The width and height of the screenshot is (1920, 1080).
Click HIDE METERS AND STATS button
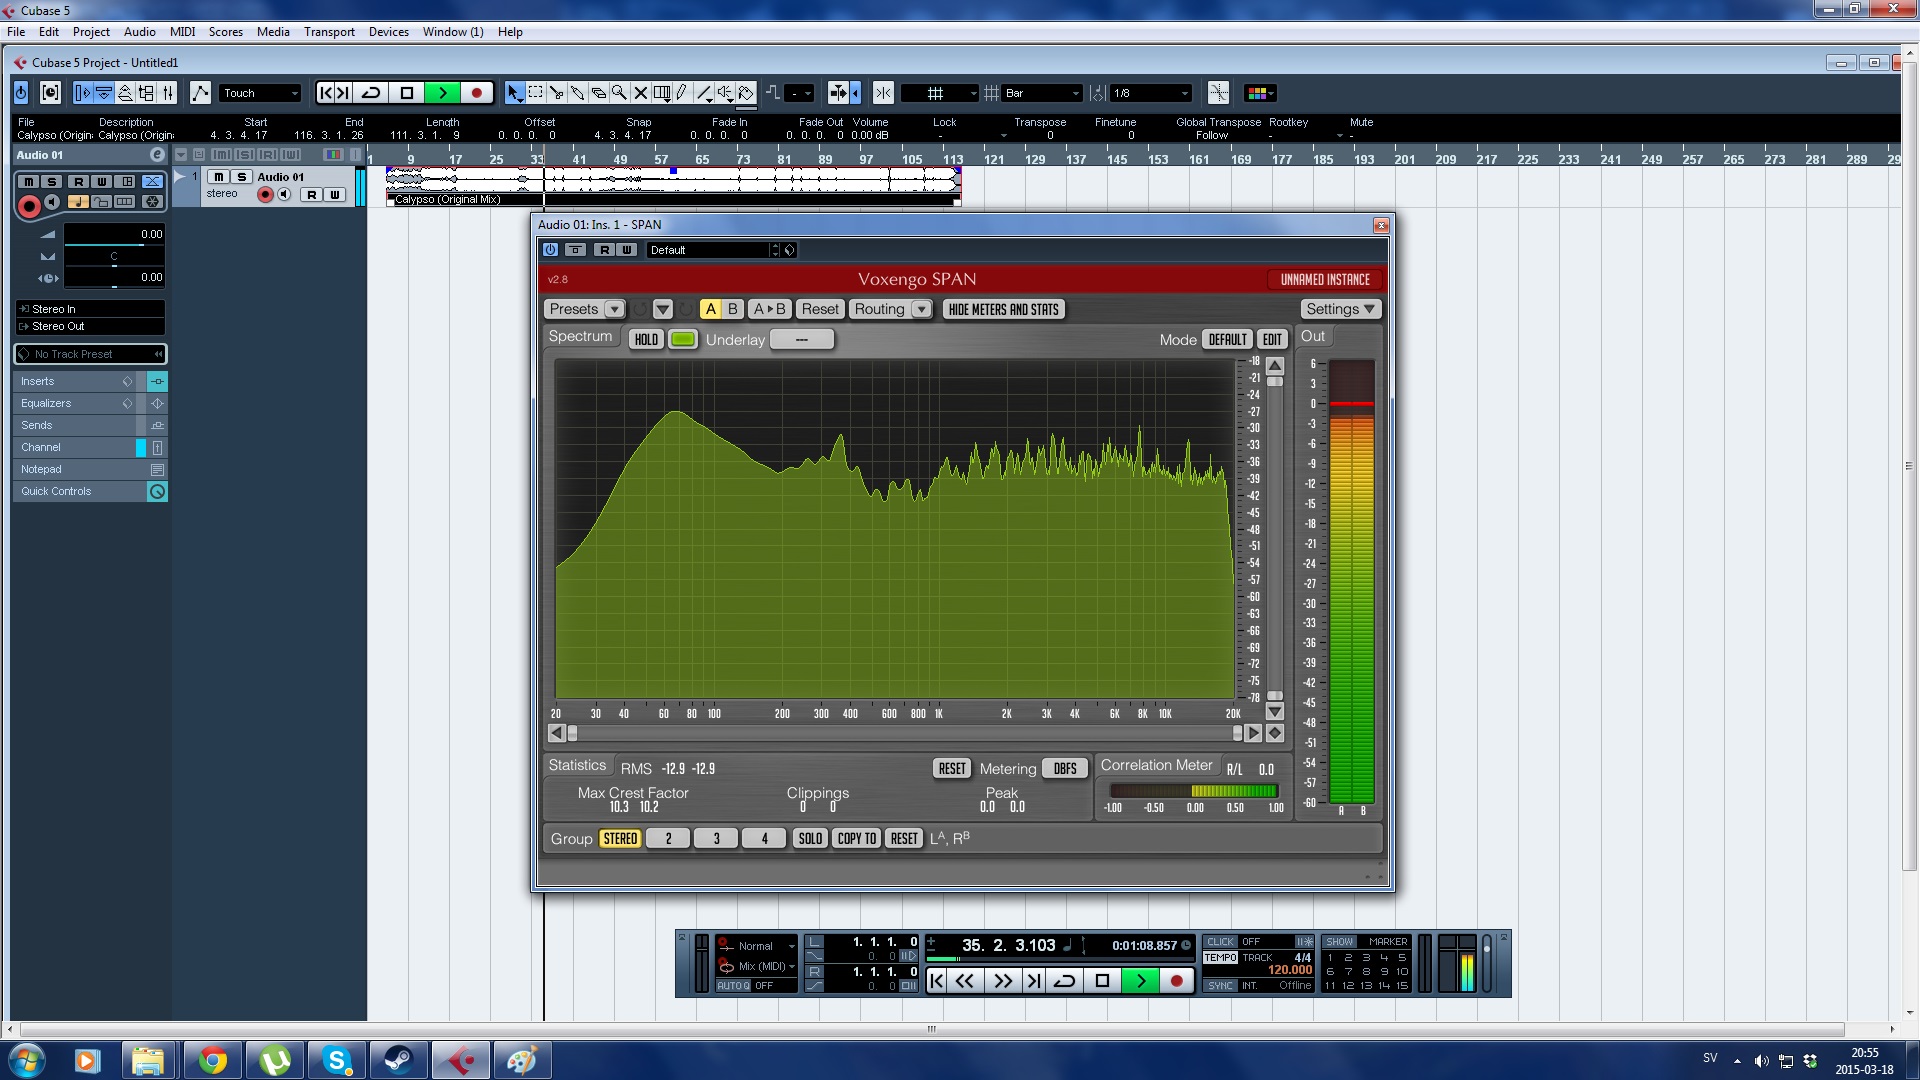click(1003, 309)
